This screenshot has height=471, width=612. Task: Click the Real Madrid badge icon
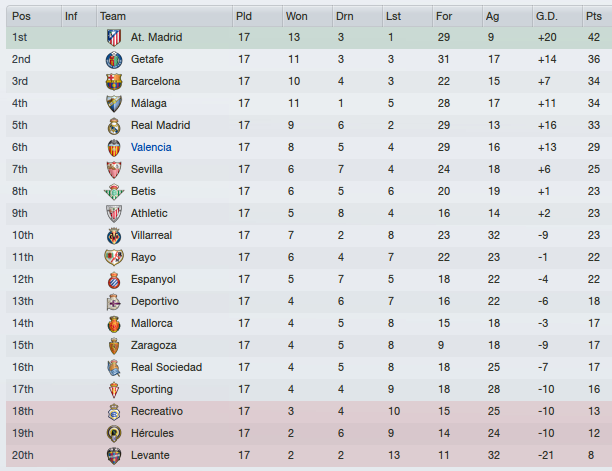tap(114, 126)
